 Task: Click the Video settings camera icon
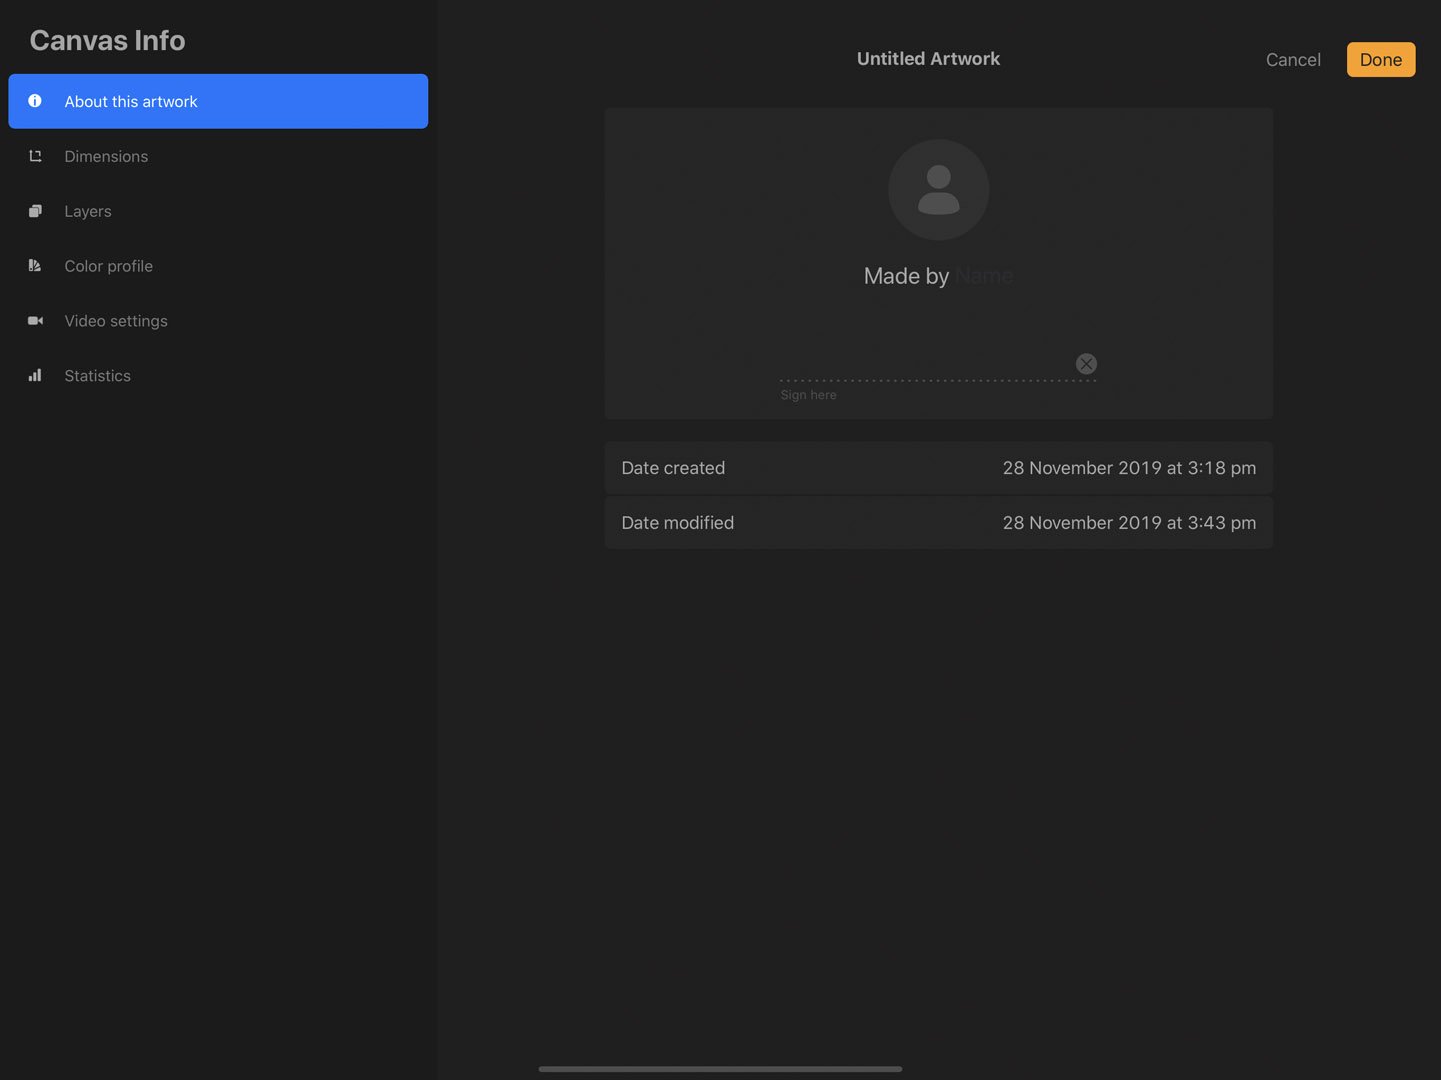[x=35, y=320]
